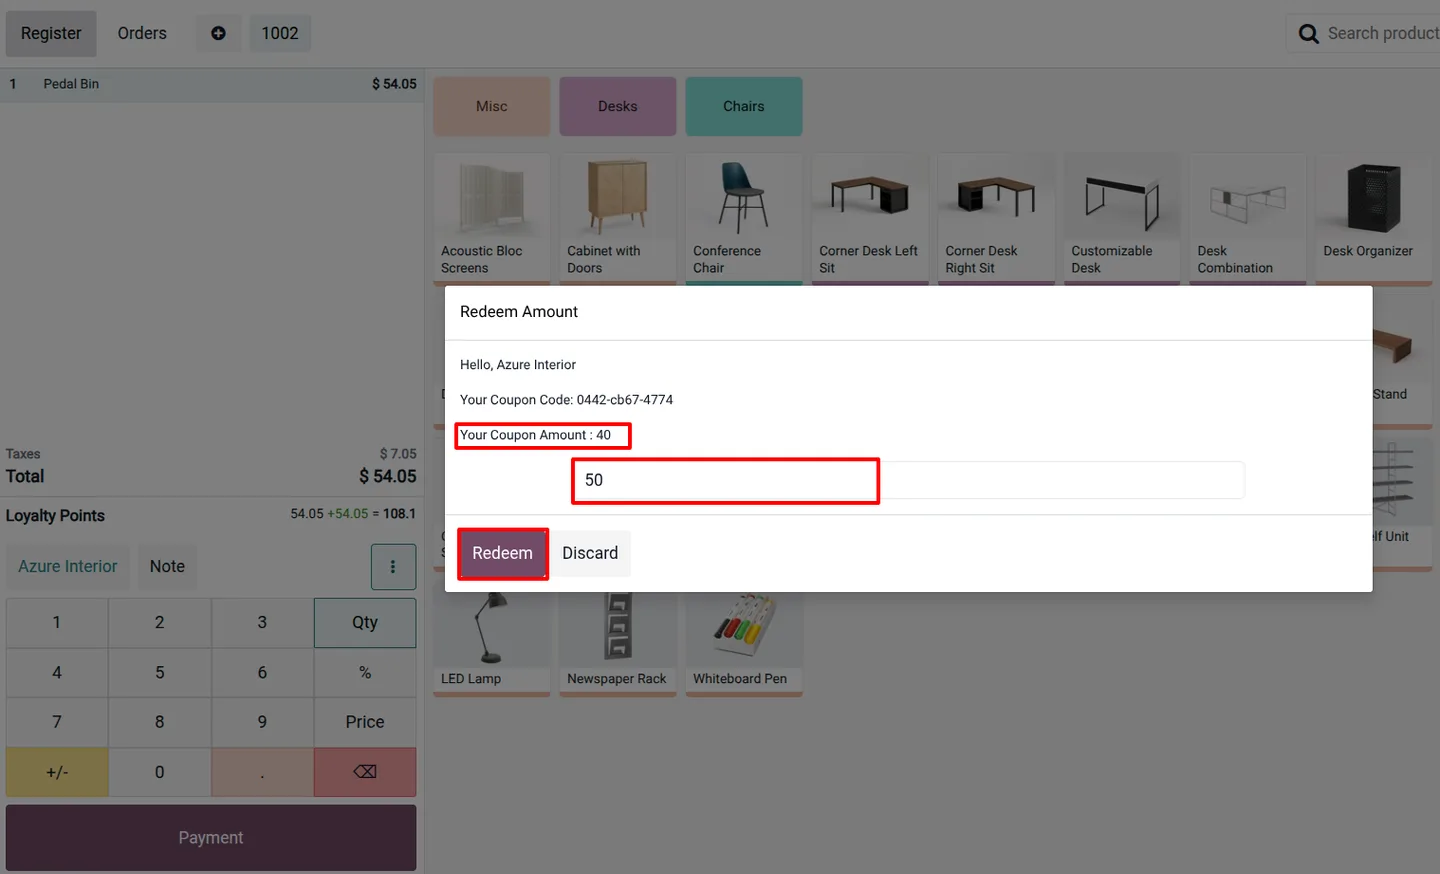The height and width of the screenshot is (874, 1440).
Task: Filter products by Misc category
Action: (491, 106)
